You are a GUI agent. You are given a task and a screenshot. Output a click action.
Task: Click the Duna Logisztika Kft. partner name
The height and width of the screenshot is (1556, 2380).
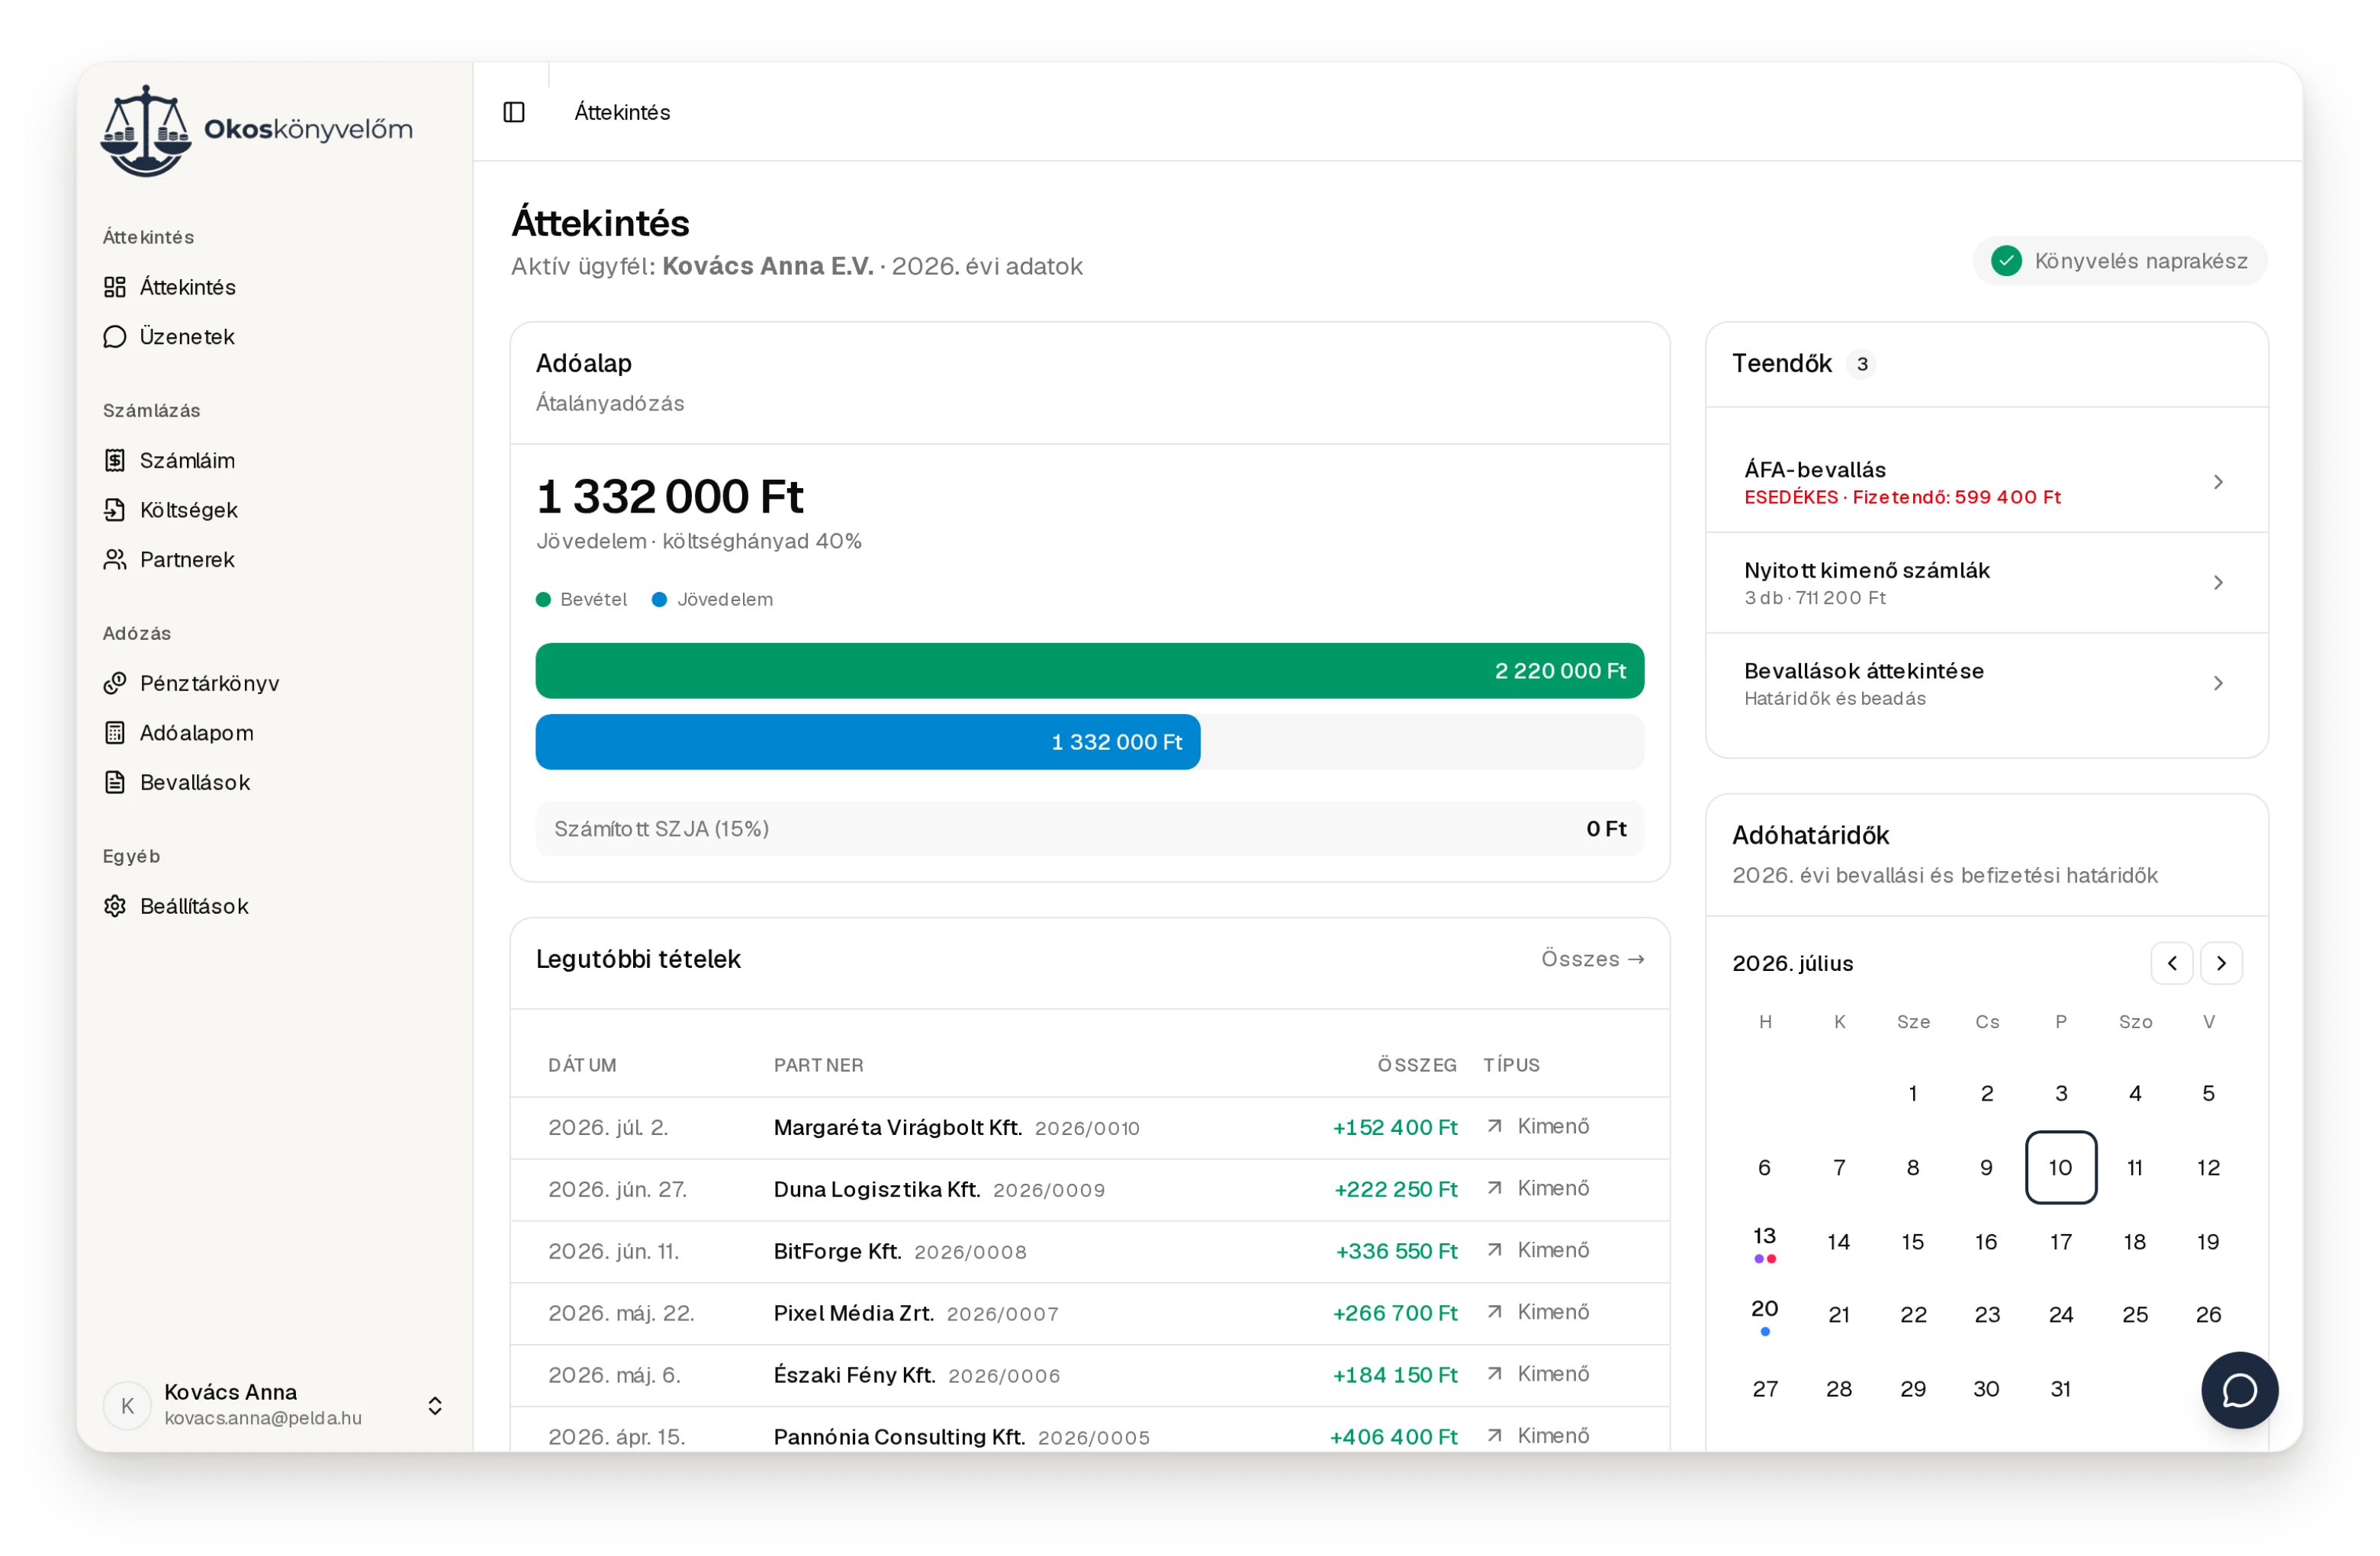coord(876,1189)
